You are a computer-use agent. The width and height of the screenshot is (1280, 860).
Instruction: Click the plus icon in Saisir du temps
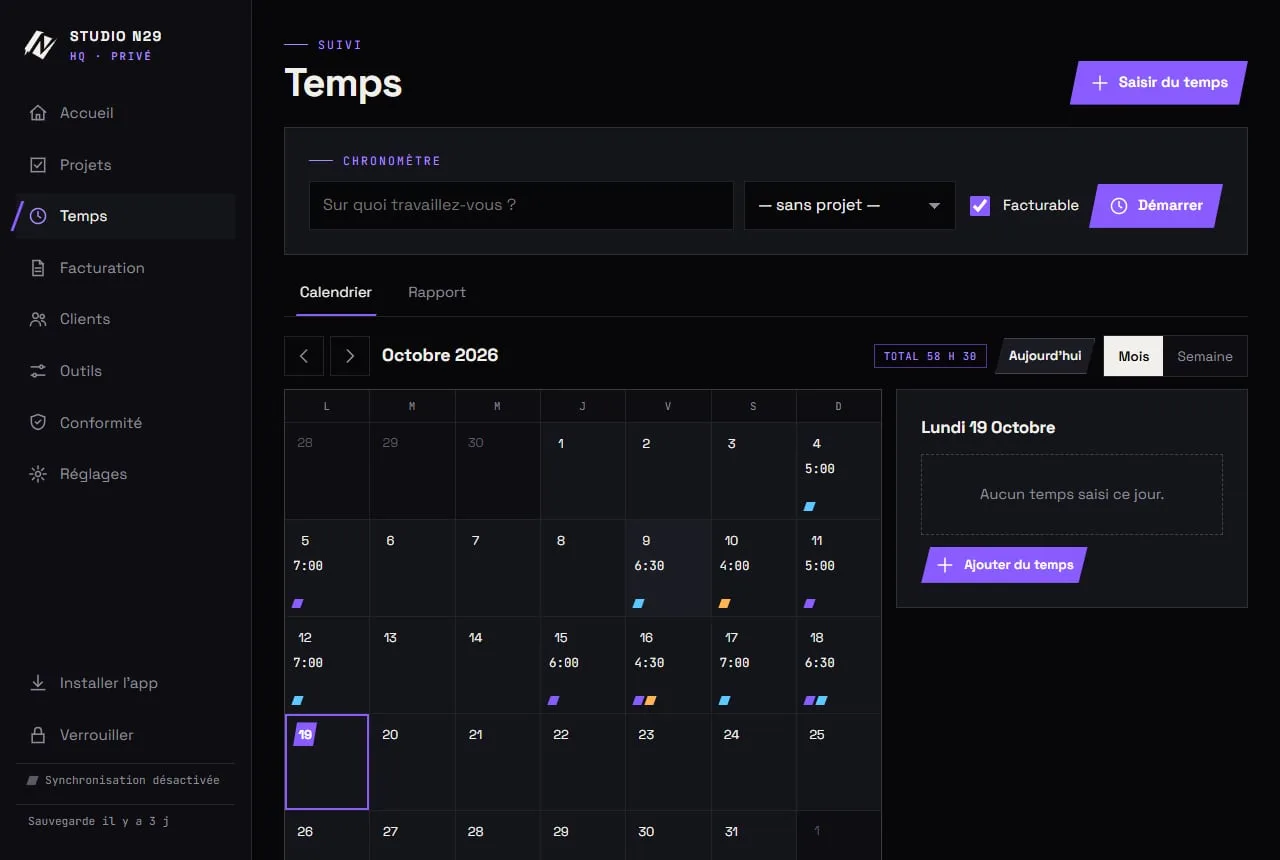(1100, 83)
